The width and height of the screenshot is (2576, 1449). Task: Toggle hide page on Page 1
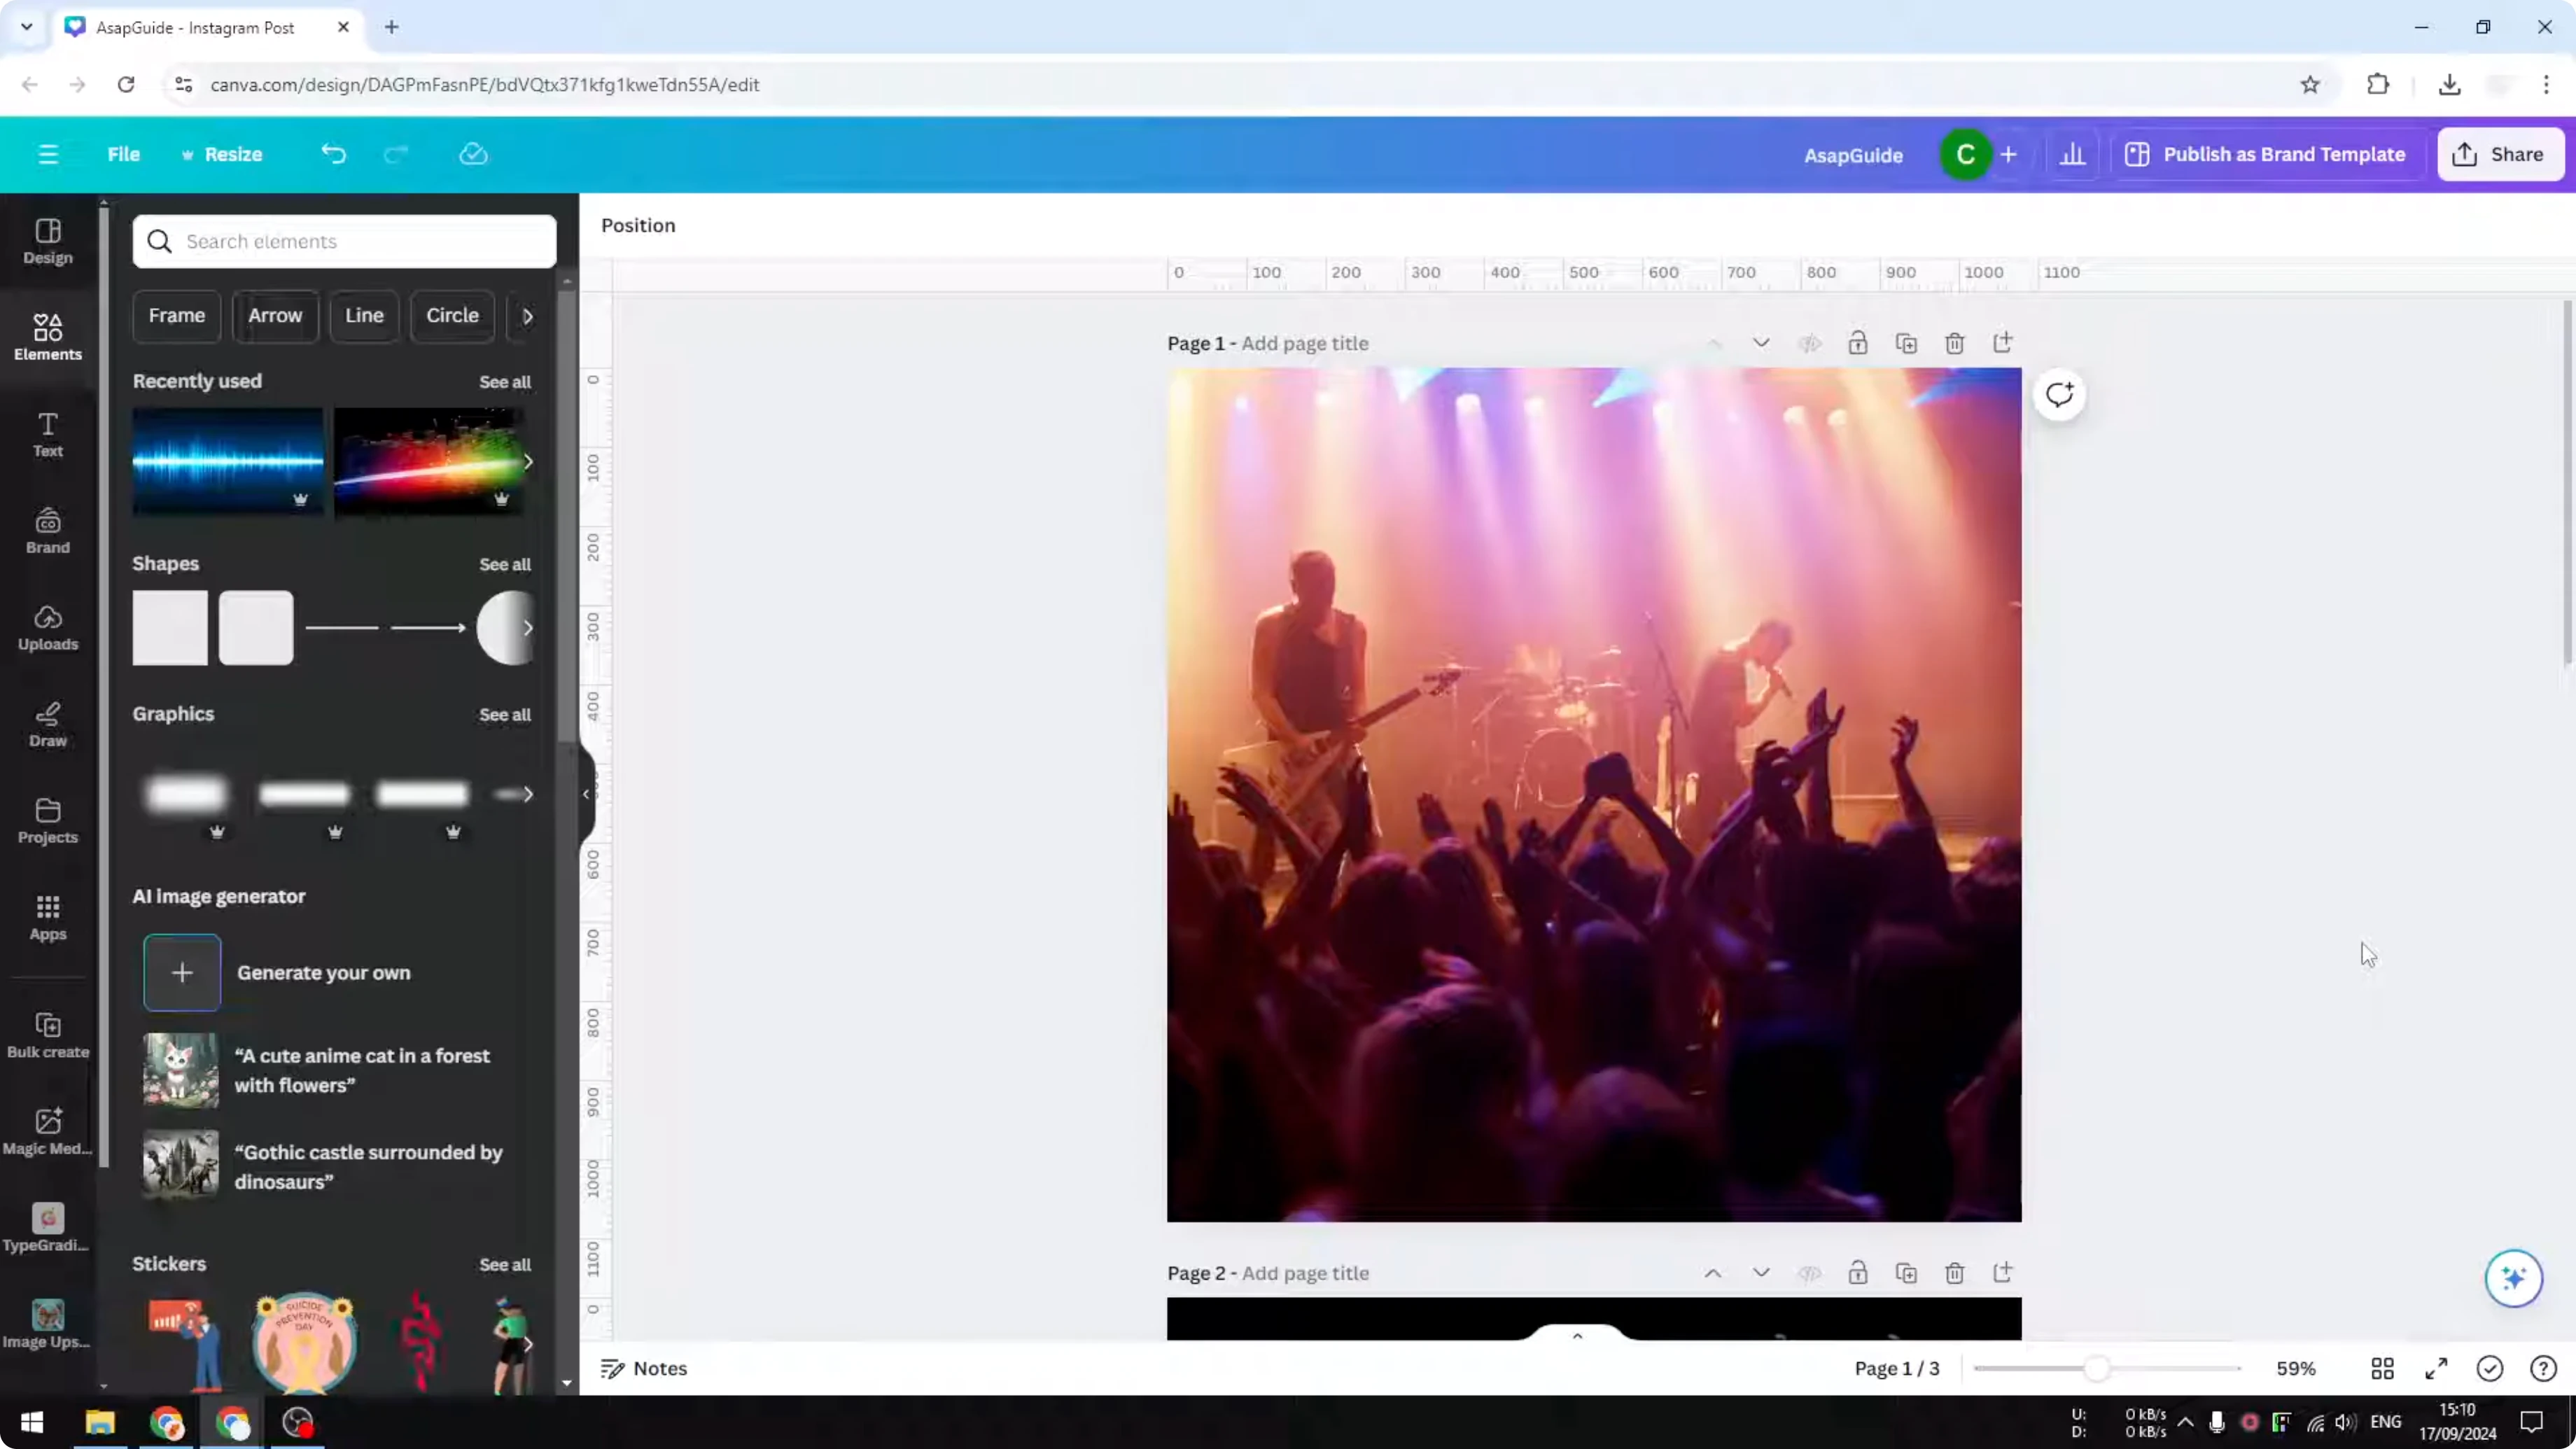[x=1809, y=343]
